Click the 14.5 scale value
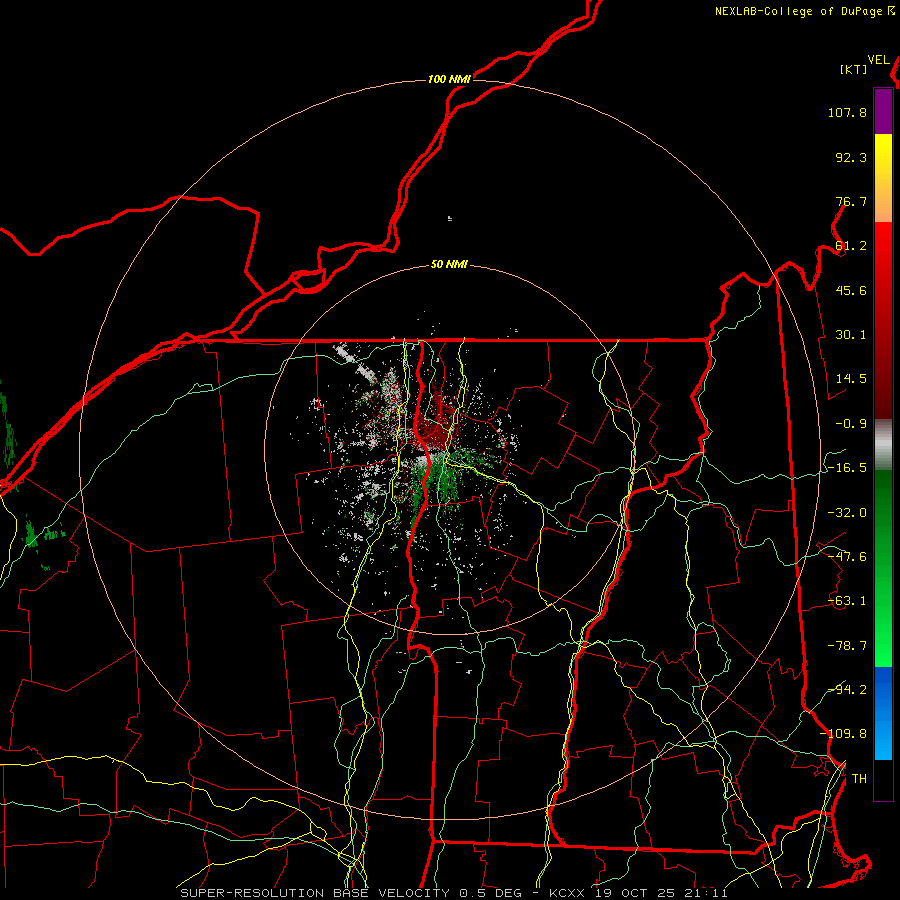The height and width of the screenshot is (900, 900). pyautogui.click(x=851, y=379)
